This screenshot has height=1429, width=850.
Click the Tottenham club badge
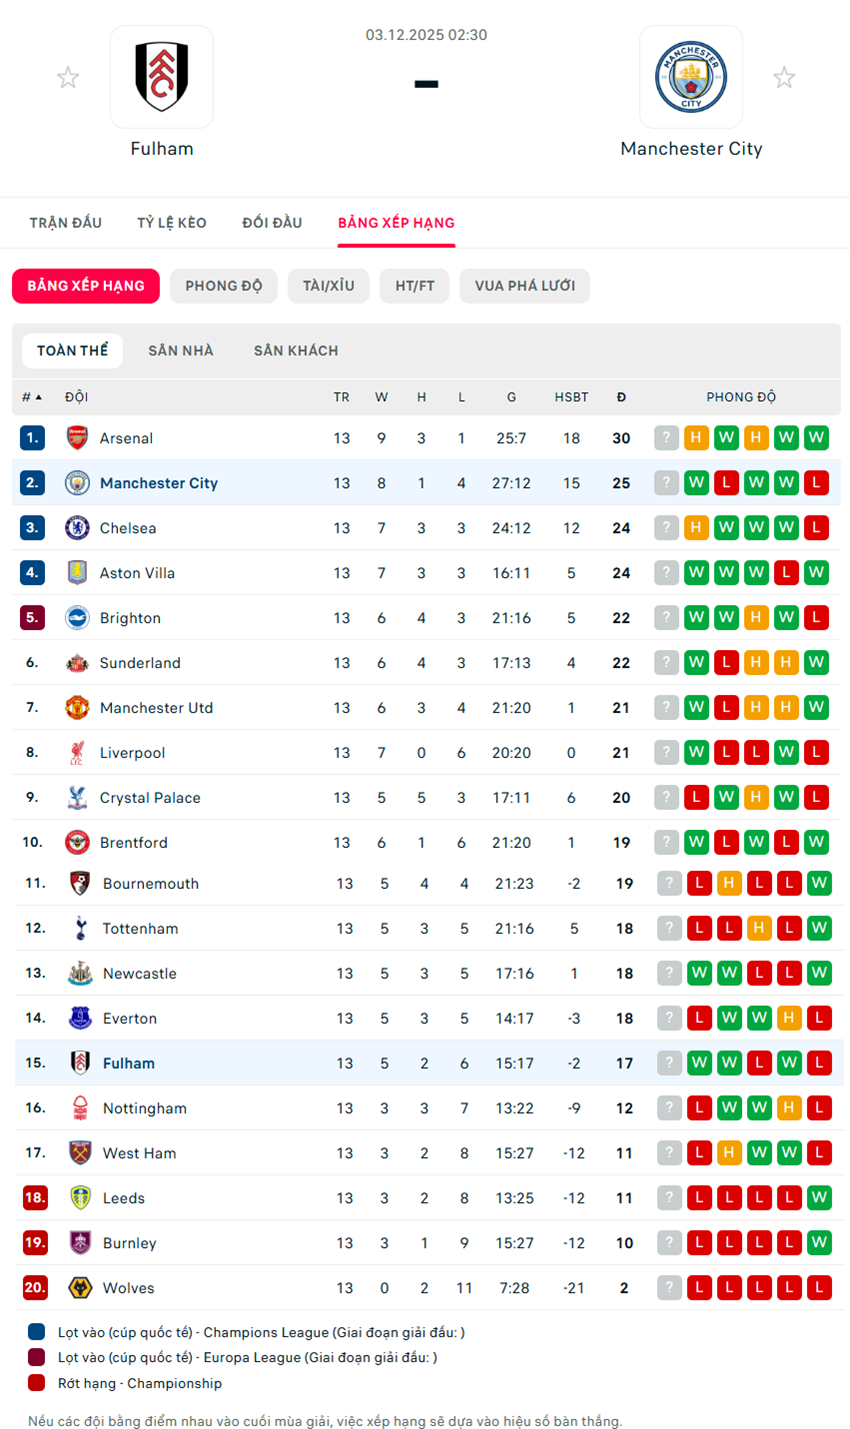[x=80, y=928]
